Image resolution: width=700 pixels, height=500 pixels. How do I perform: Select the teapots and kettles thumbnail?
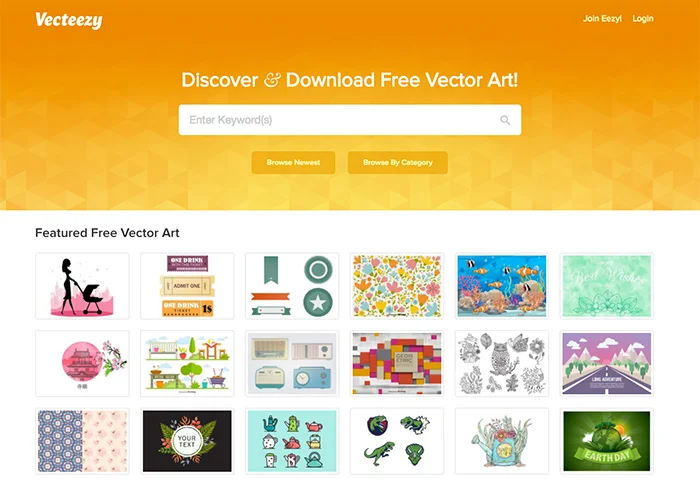(x=292, y=441)
